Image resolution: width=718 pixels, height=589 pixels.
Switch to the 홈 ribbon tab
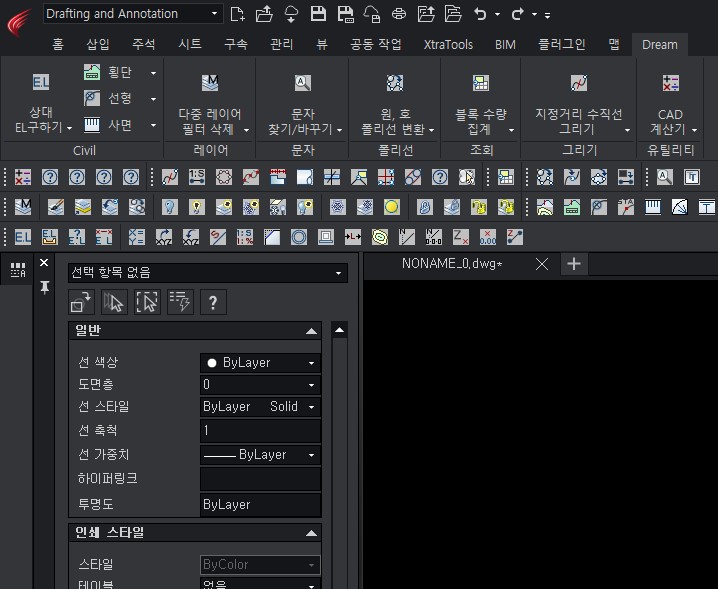(58, 44)
